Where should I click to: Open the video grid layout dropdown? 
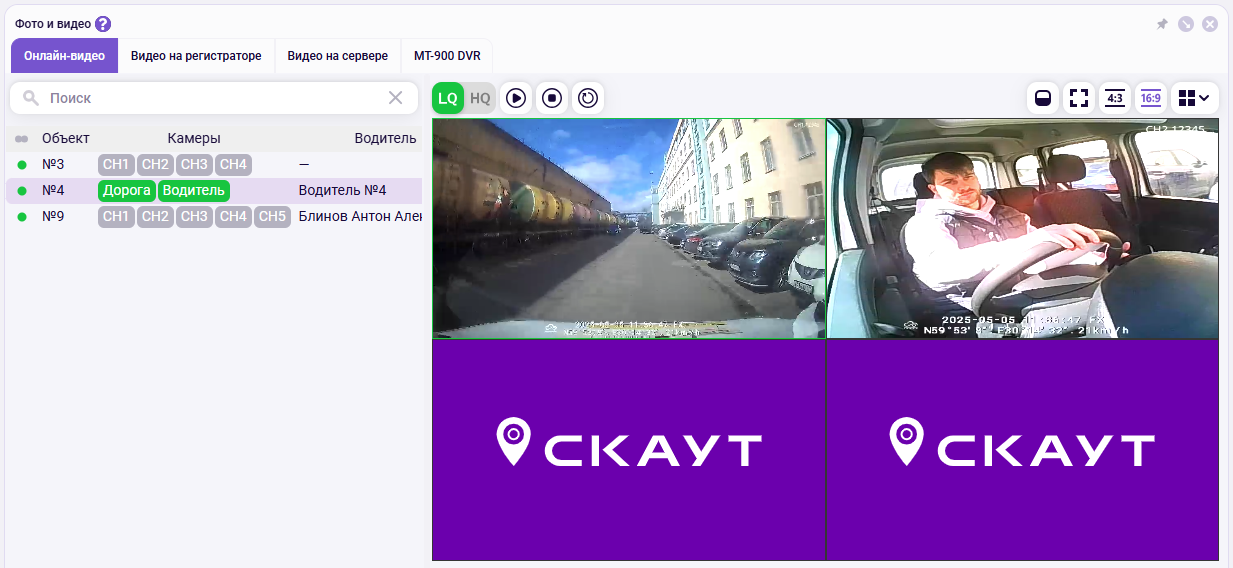point(1194,98)
